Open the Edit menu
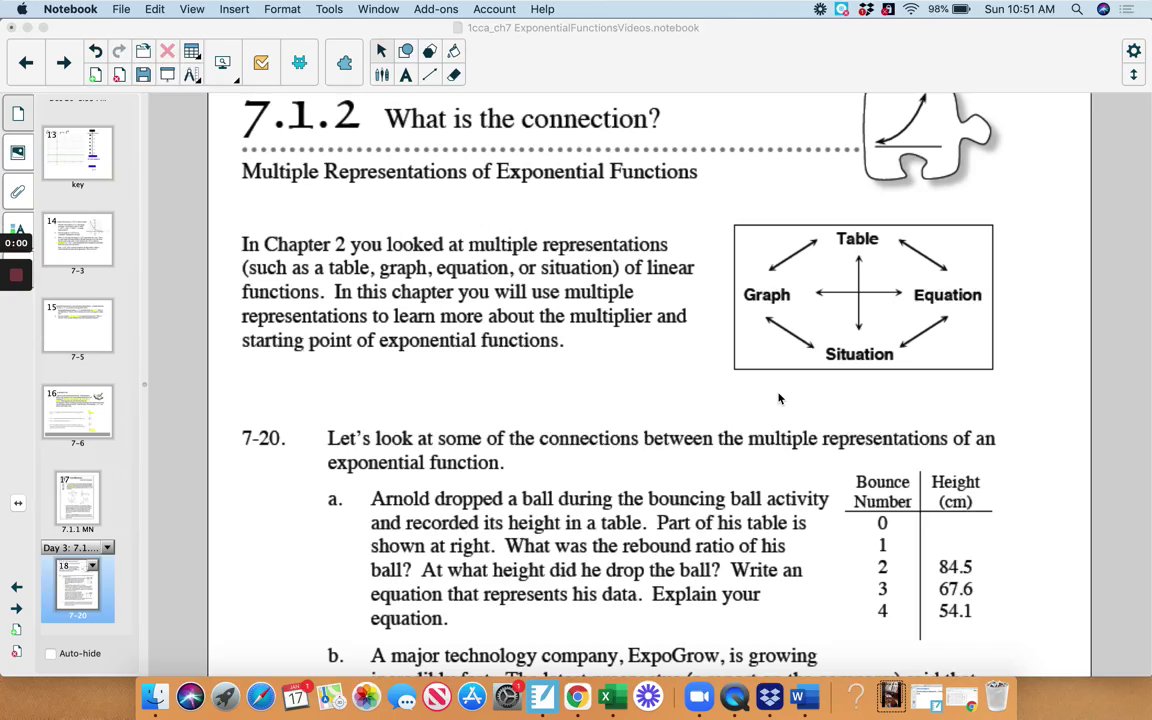The width and height of the screenshot is (1152, 720). pyautogui.click(x=154, y=9)
